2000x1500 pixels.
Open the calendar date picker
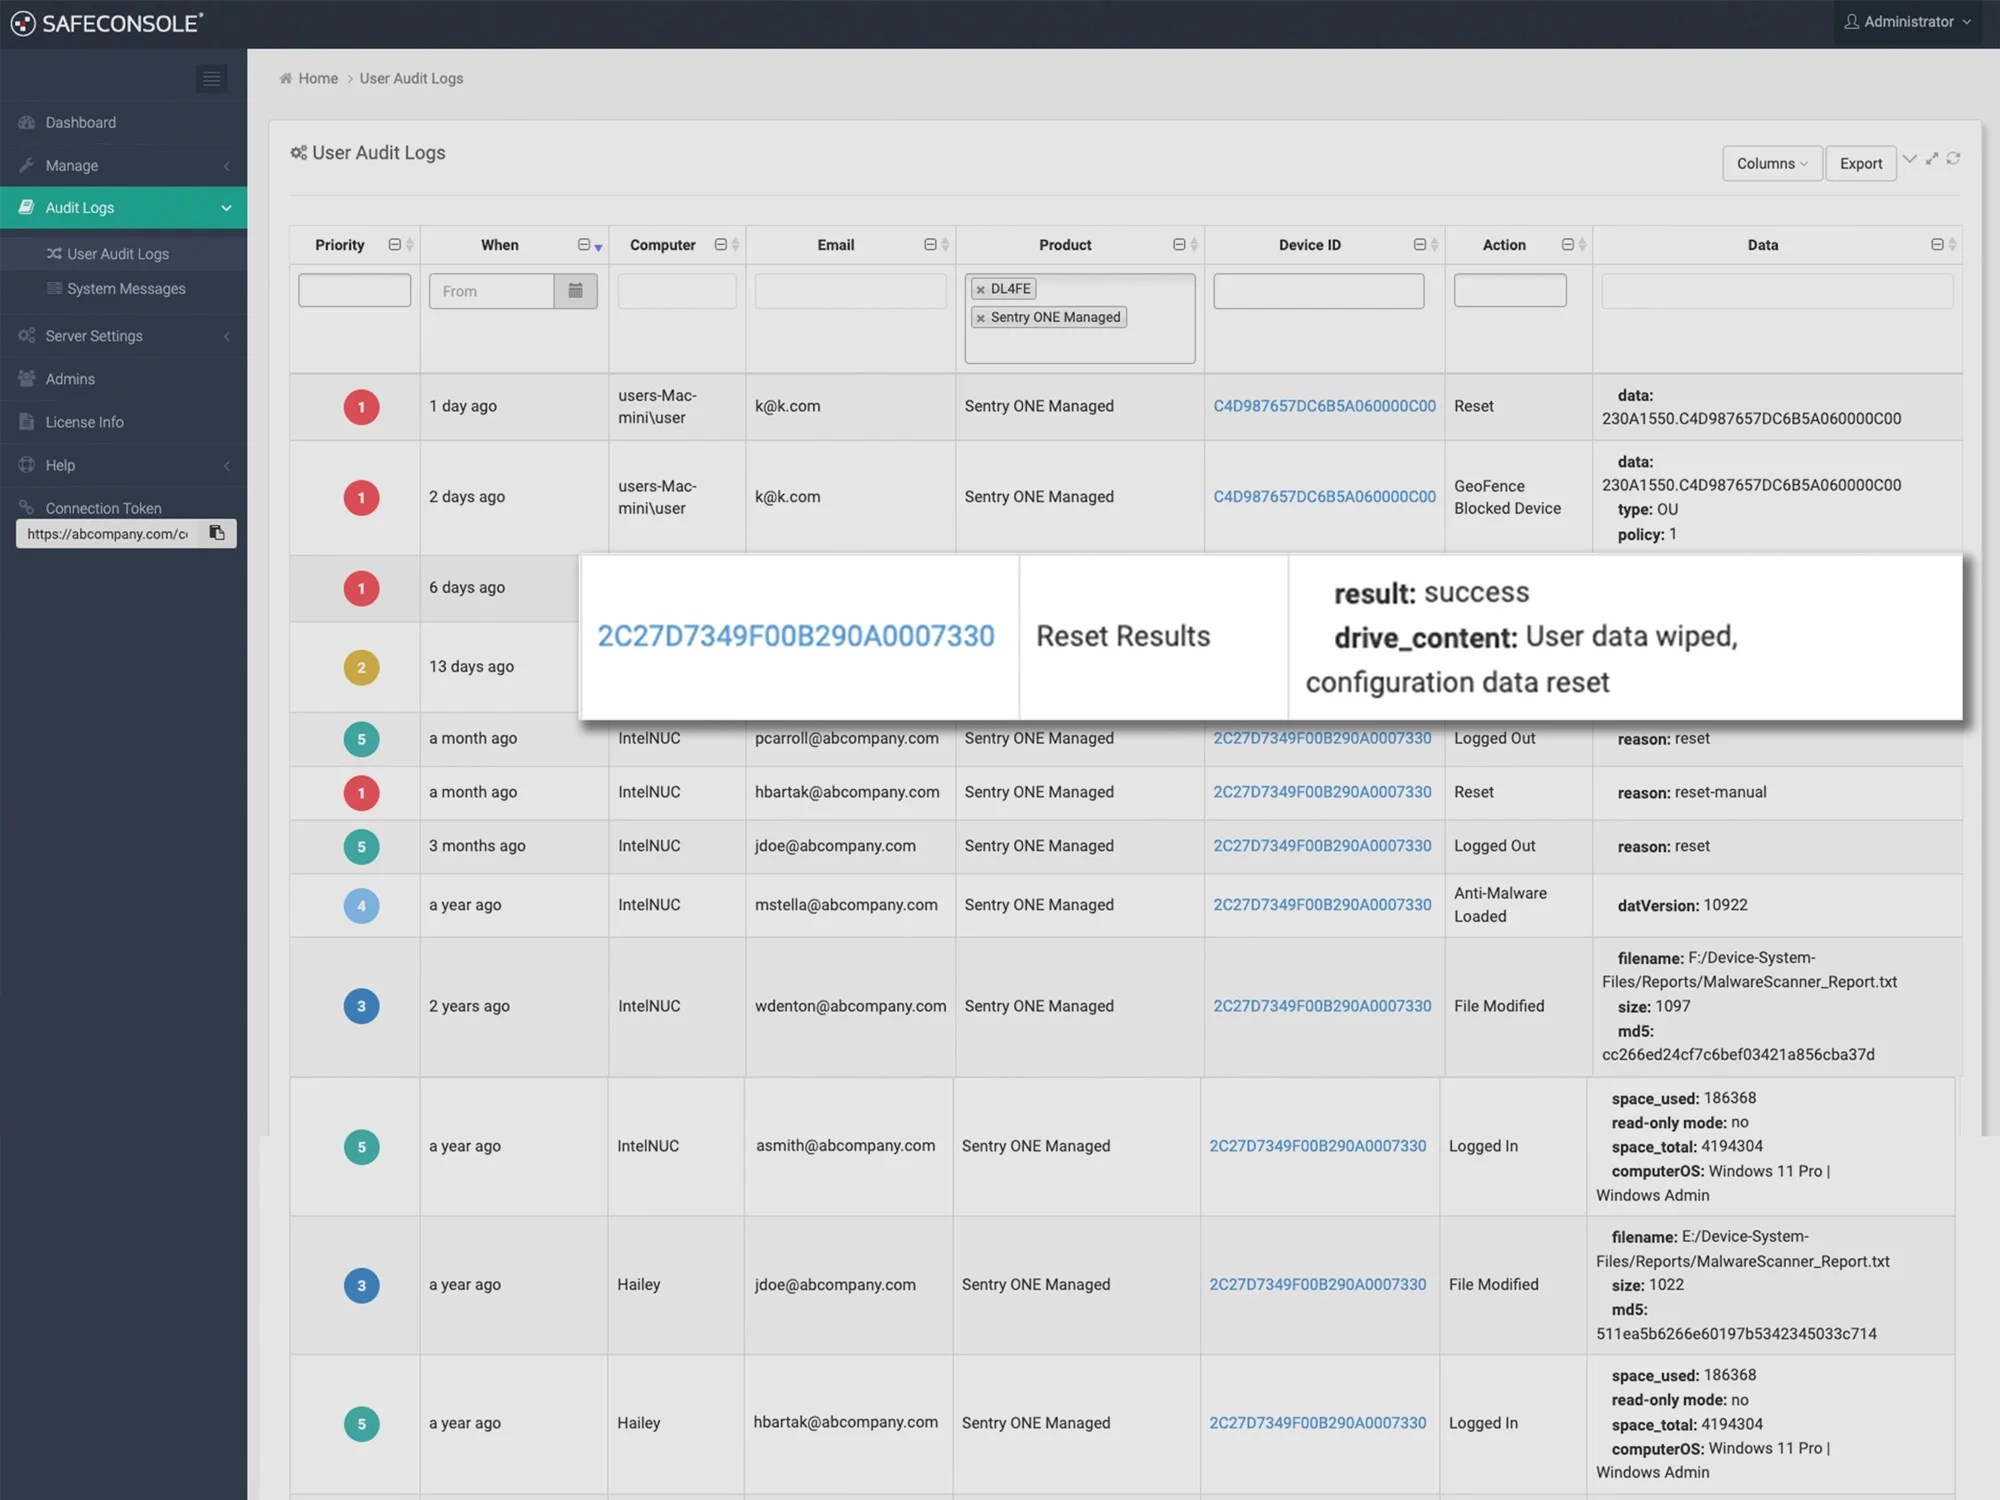point(575,291)
